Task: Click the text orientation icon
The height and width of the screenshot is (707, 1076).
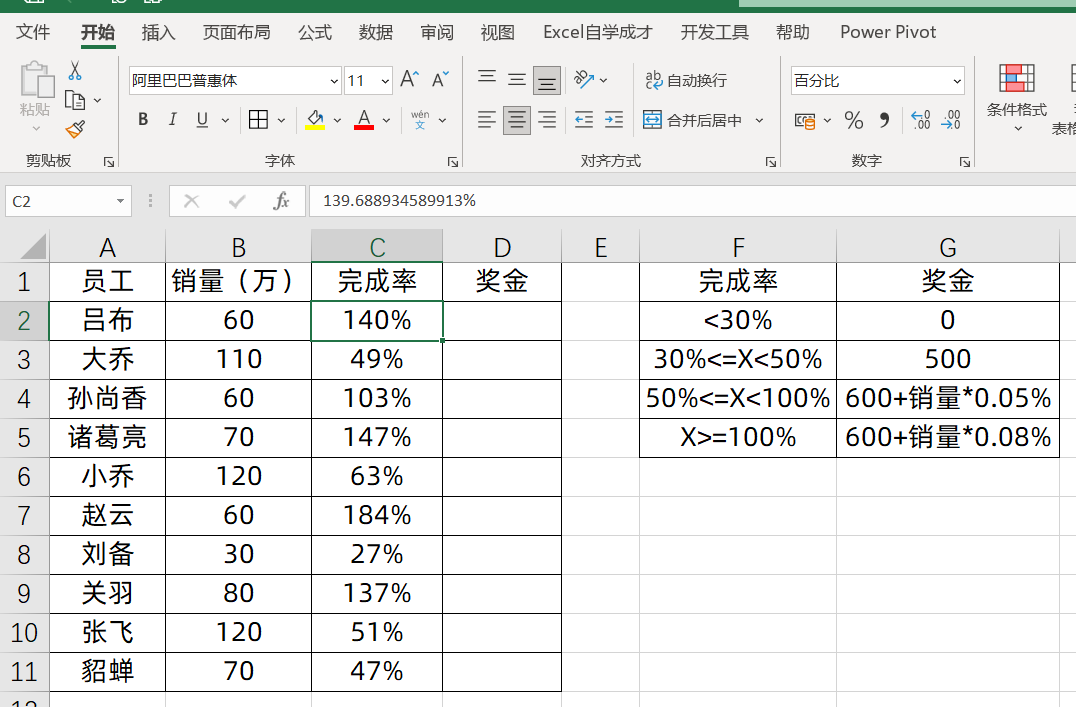Action: click(x=584, y=80)
